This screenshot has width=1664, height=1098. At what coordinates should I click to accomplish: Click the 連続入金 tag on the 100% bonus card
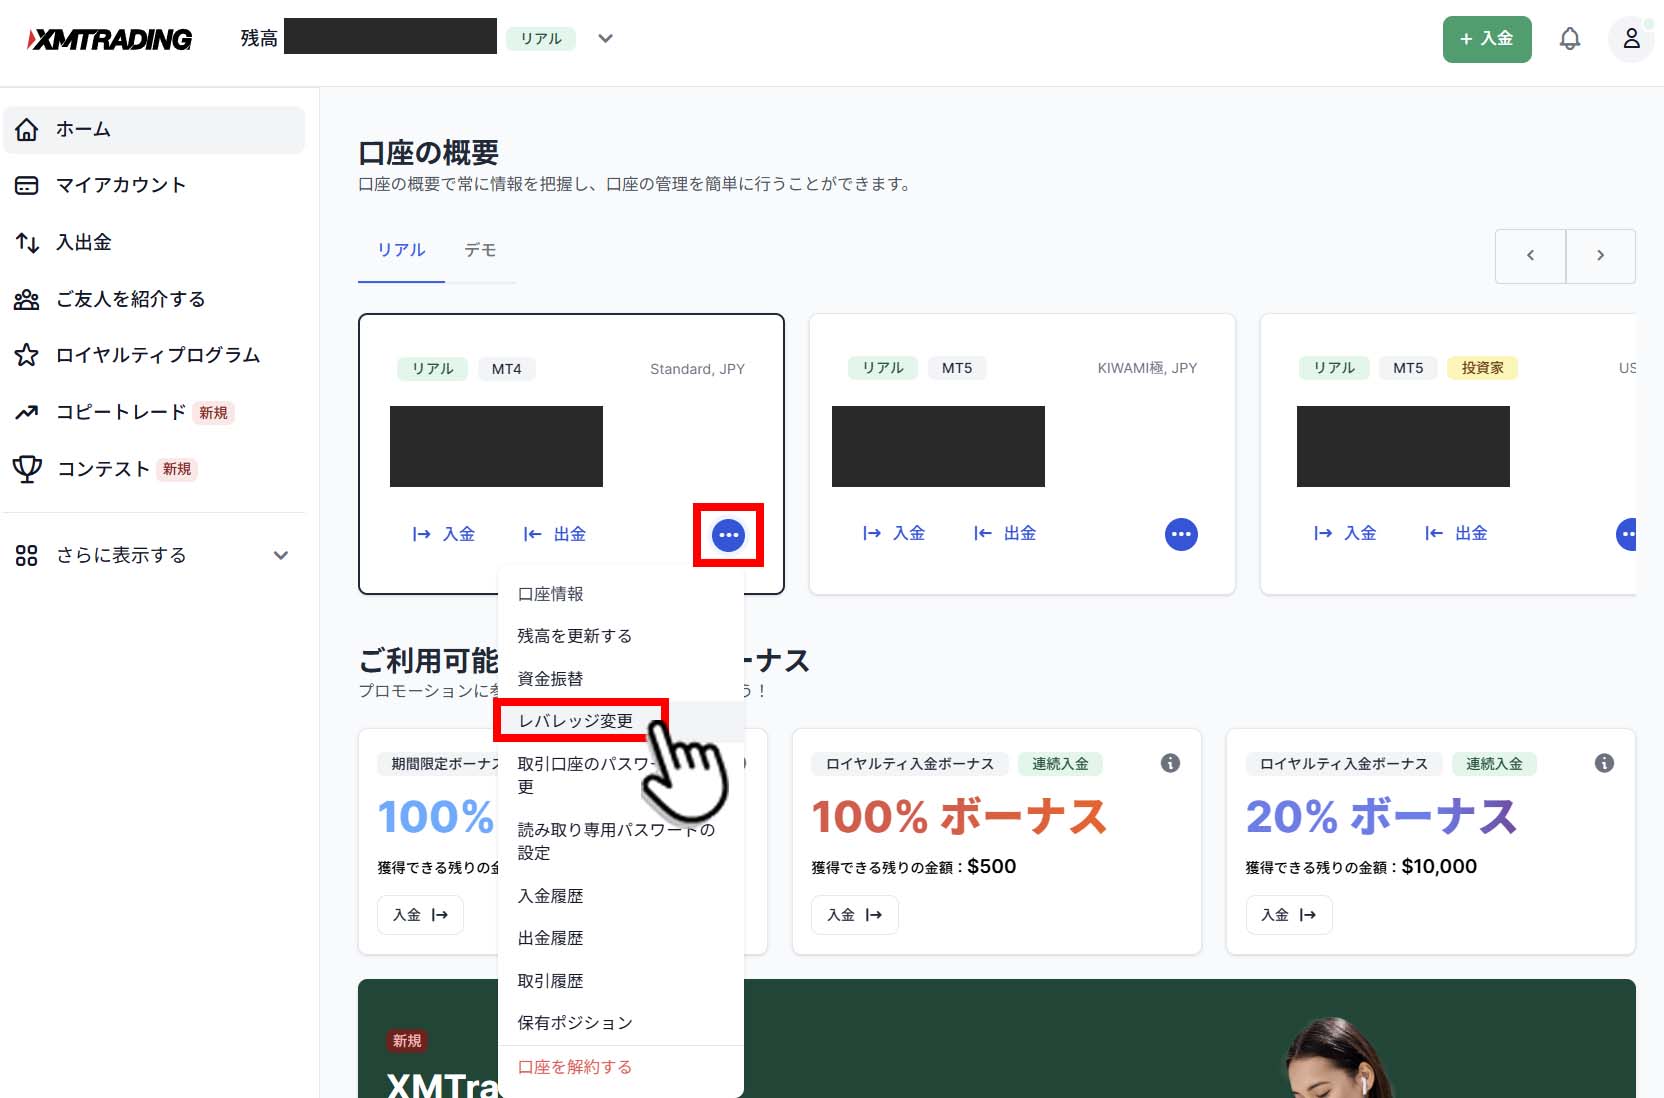pos(1060,764)
